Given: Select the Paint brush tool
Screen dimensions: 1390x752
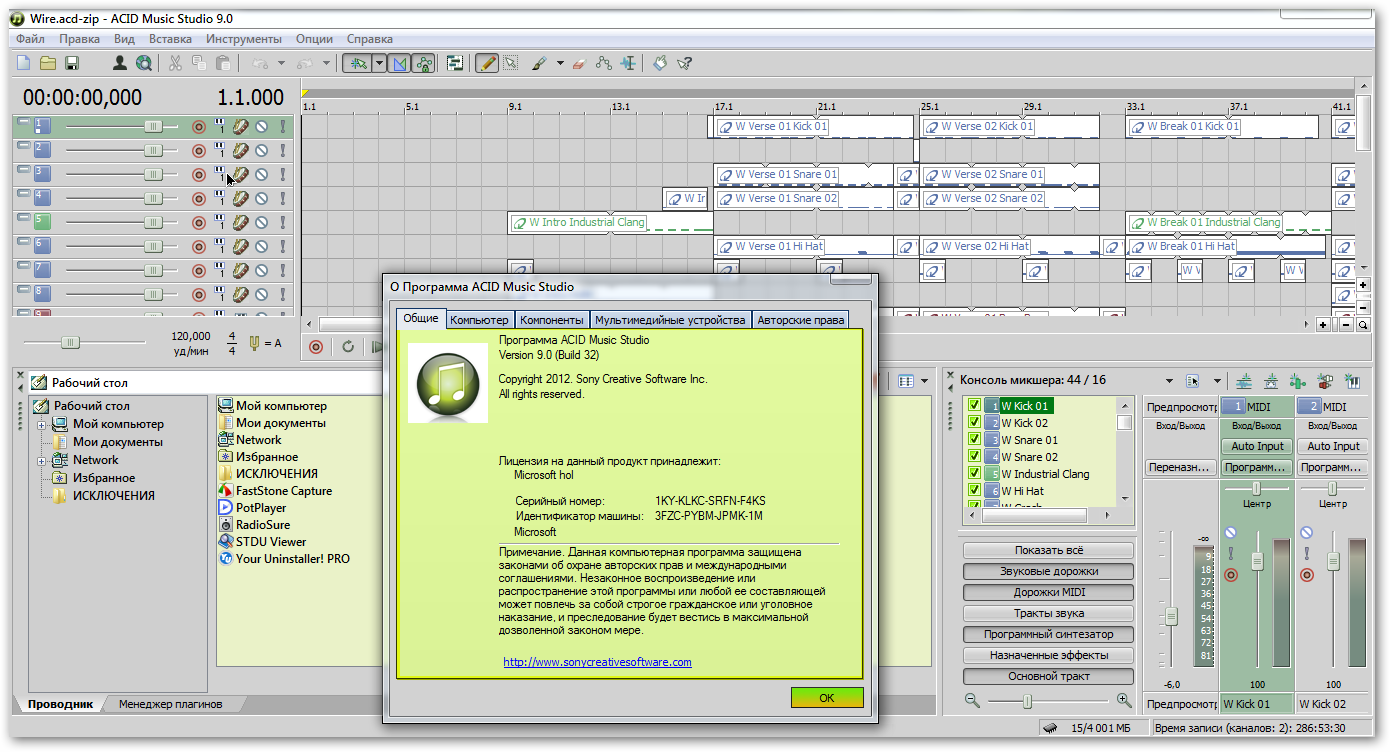Looking at the screenshot, I should click(538, 63).
